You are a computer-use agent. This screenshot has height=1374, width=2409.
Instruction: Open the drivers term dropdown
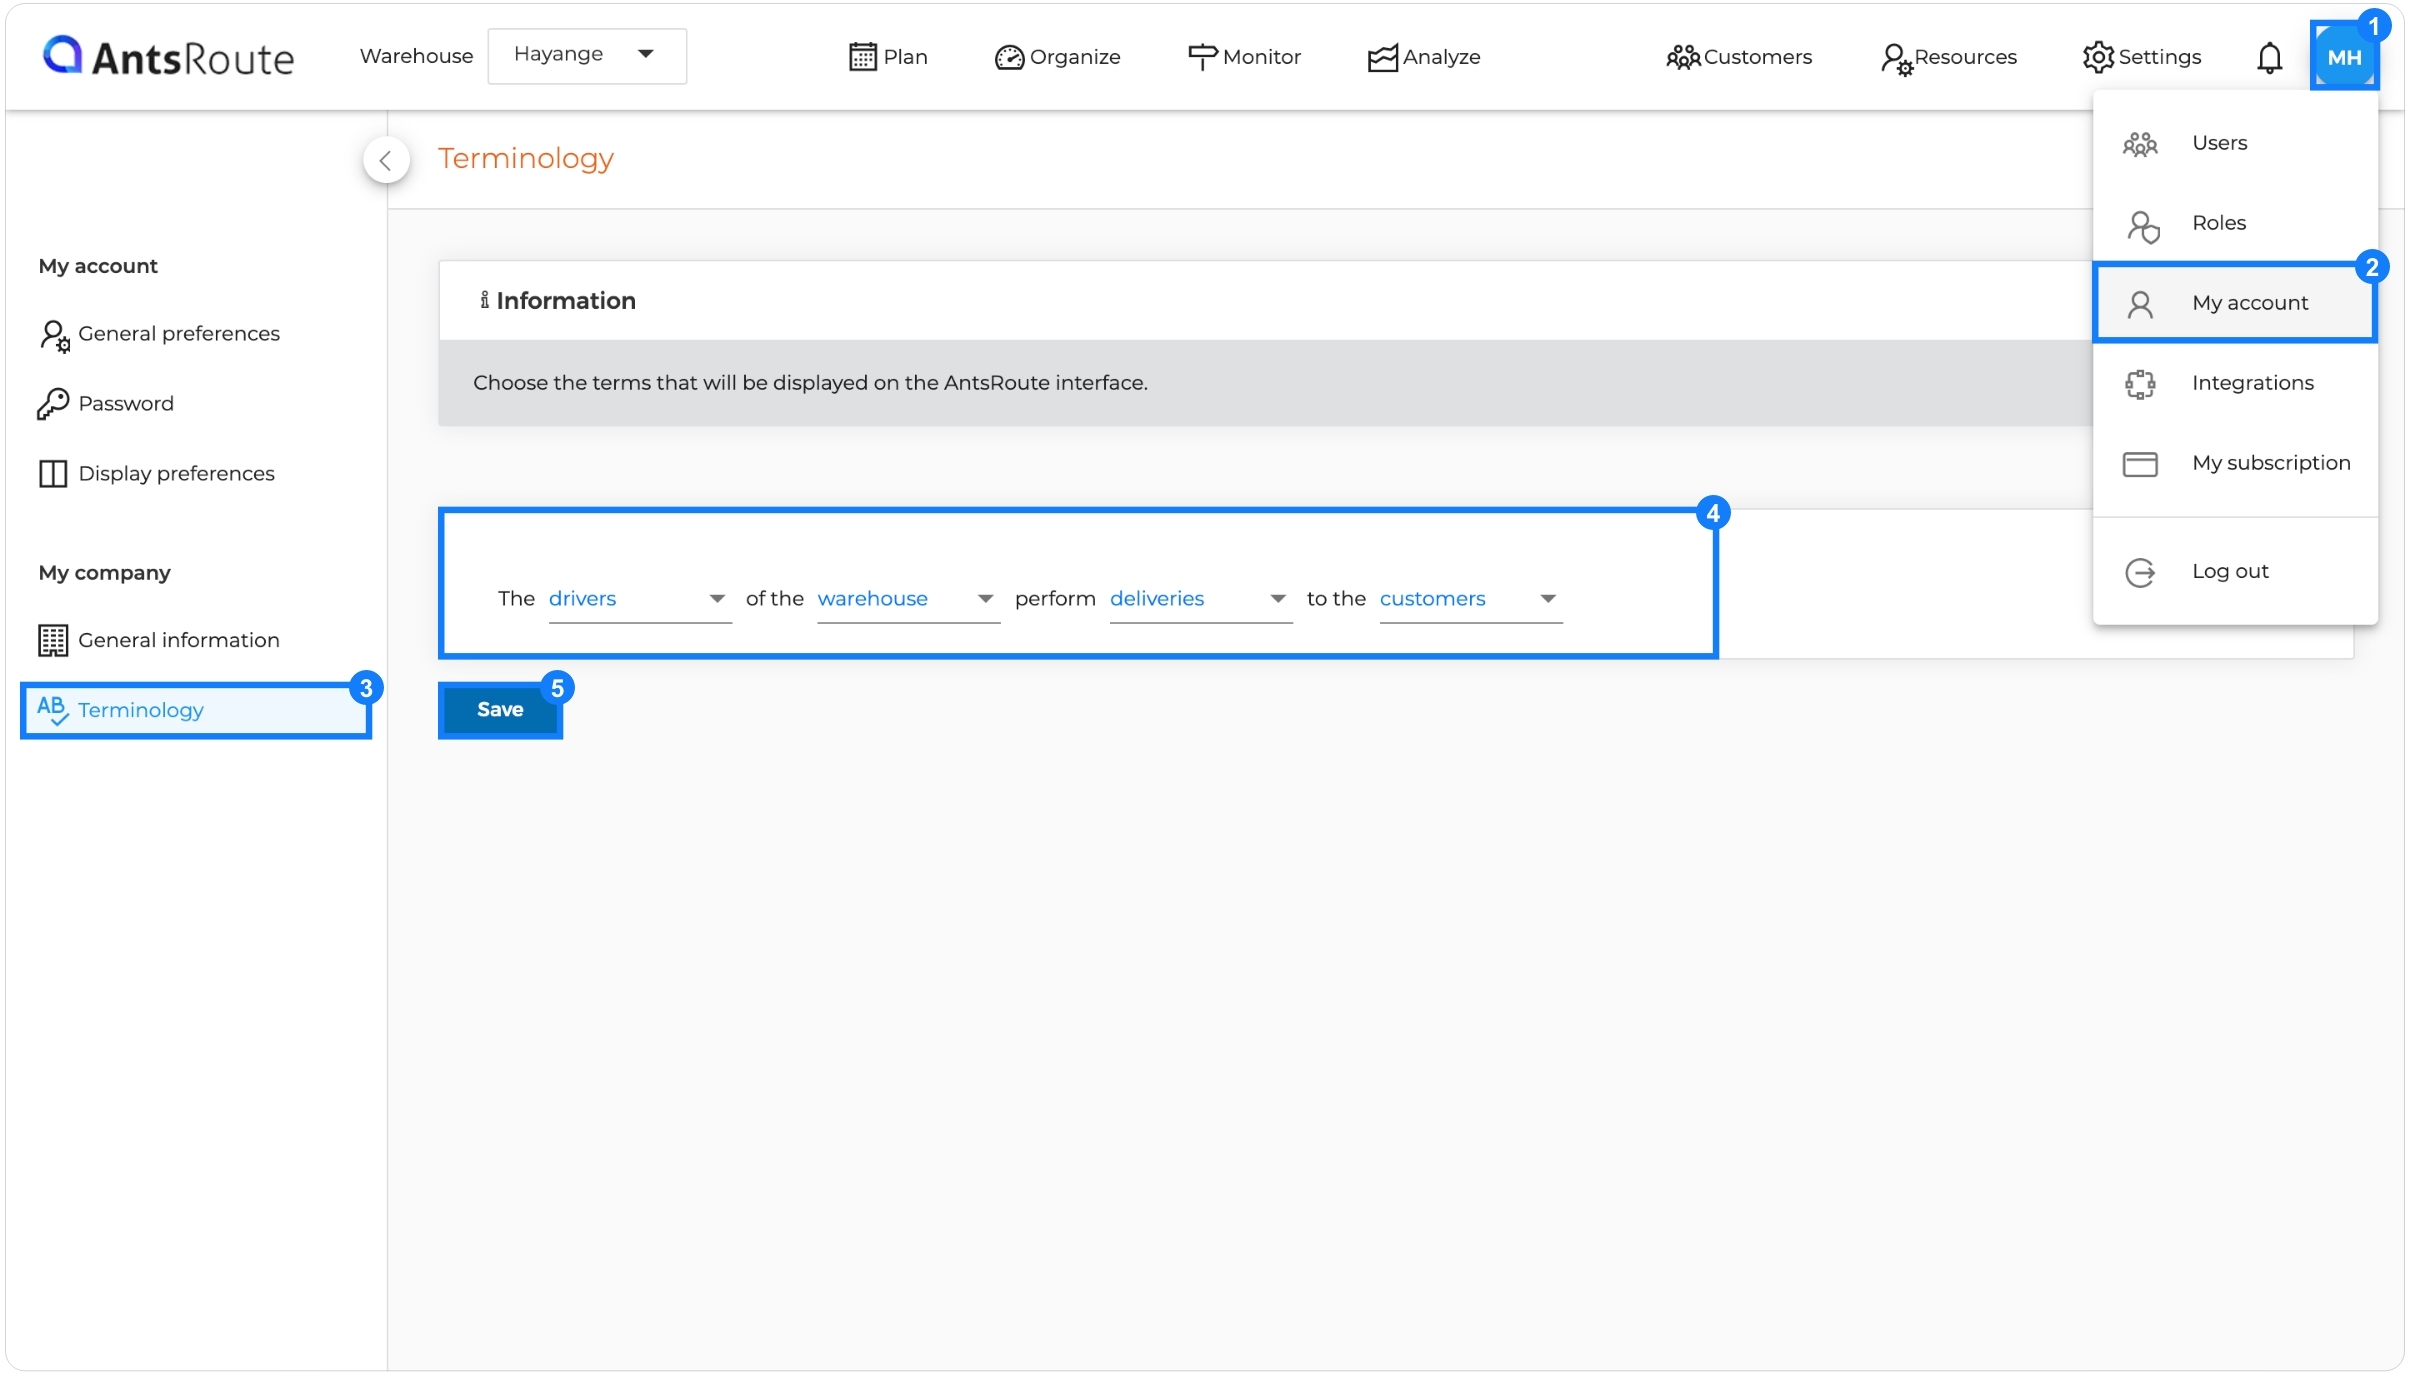pos(640,599)
